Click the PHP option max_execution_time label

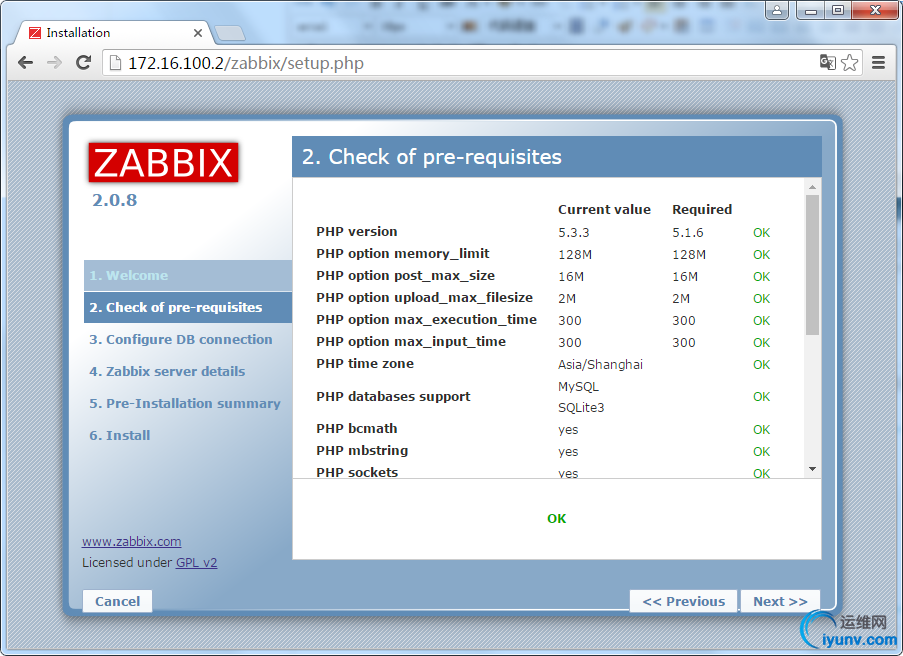point(426,319)
